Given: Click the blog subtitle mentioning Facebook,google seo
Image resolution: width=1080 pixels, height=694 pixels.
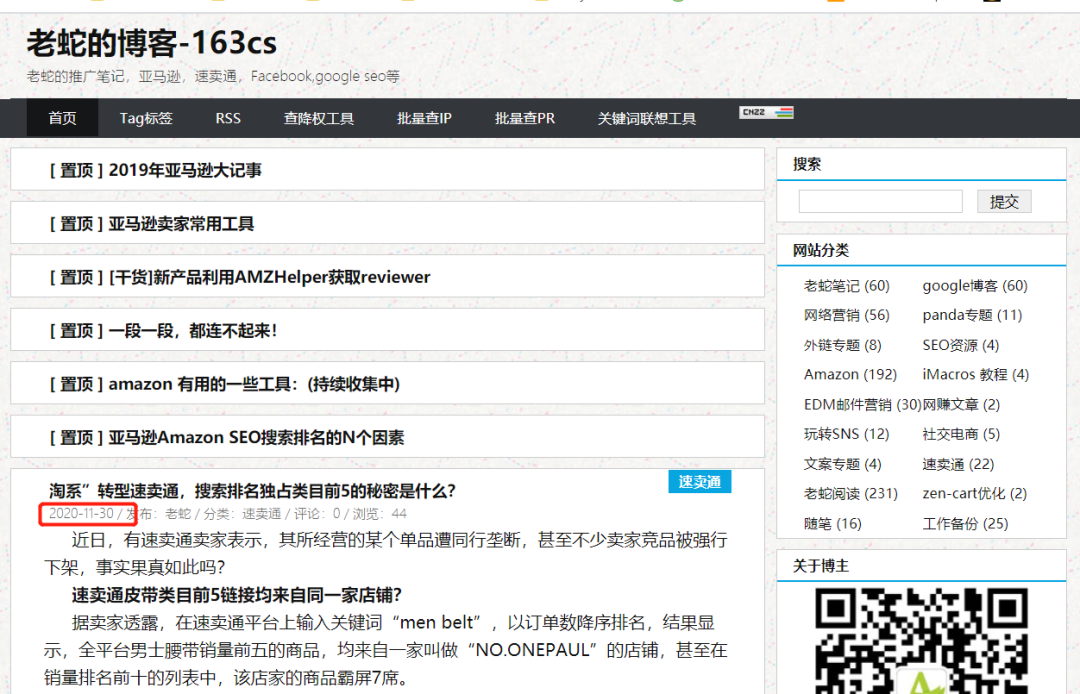Looking at the screenshot, I should (213, 76).
